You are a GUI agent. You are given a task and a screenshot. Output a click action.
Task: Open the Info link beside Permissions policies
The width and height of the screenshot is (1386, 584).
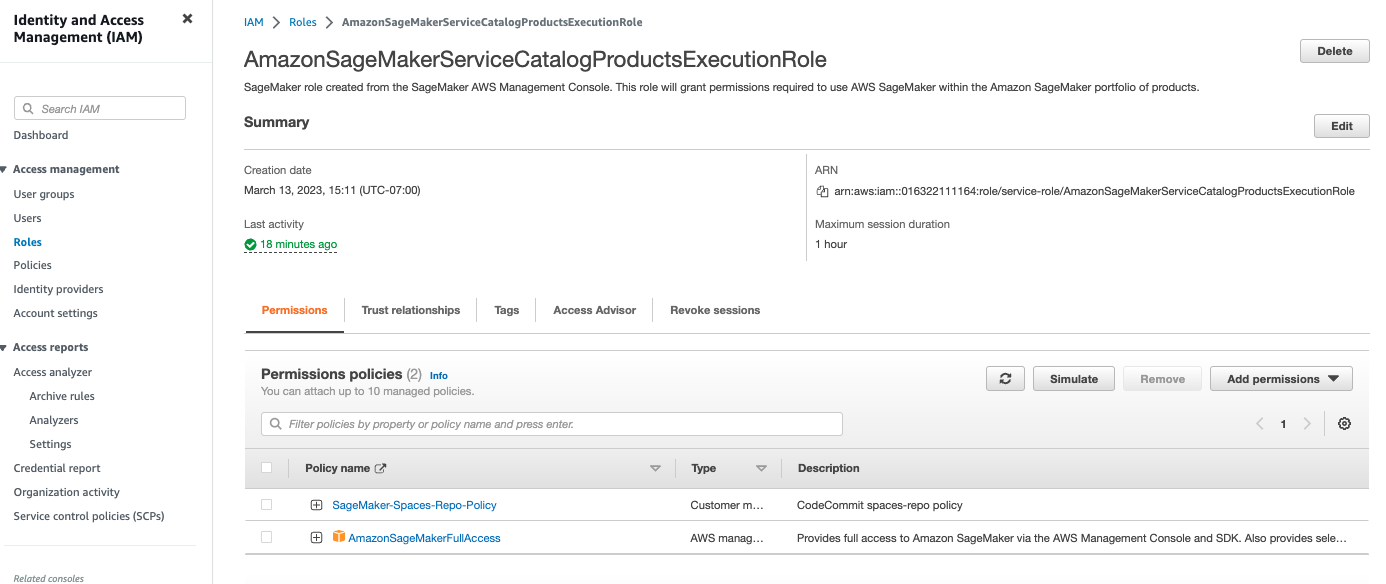coord(439,375)
